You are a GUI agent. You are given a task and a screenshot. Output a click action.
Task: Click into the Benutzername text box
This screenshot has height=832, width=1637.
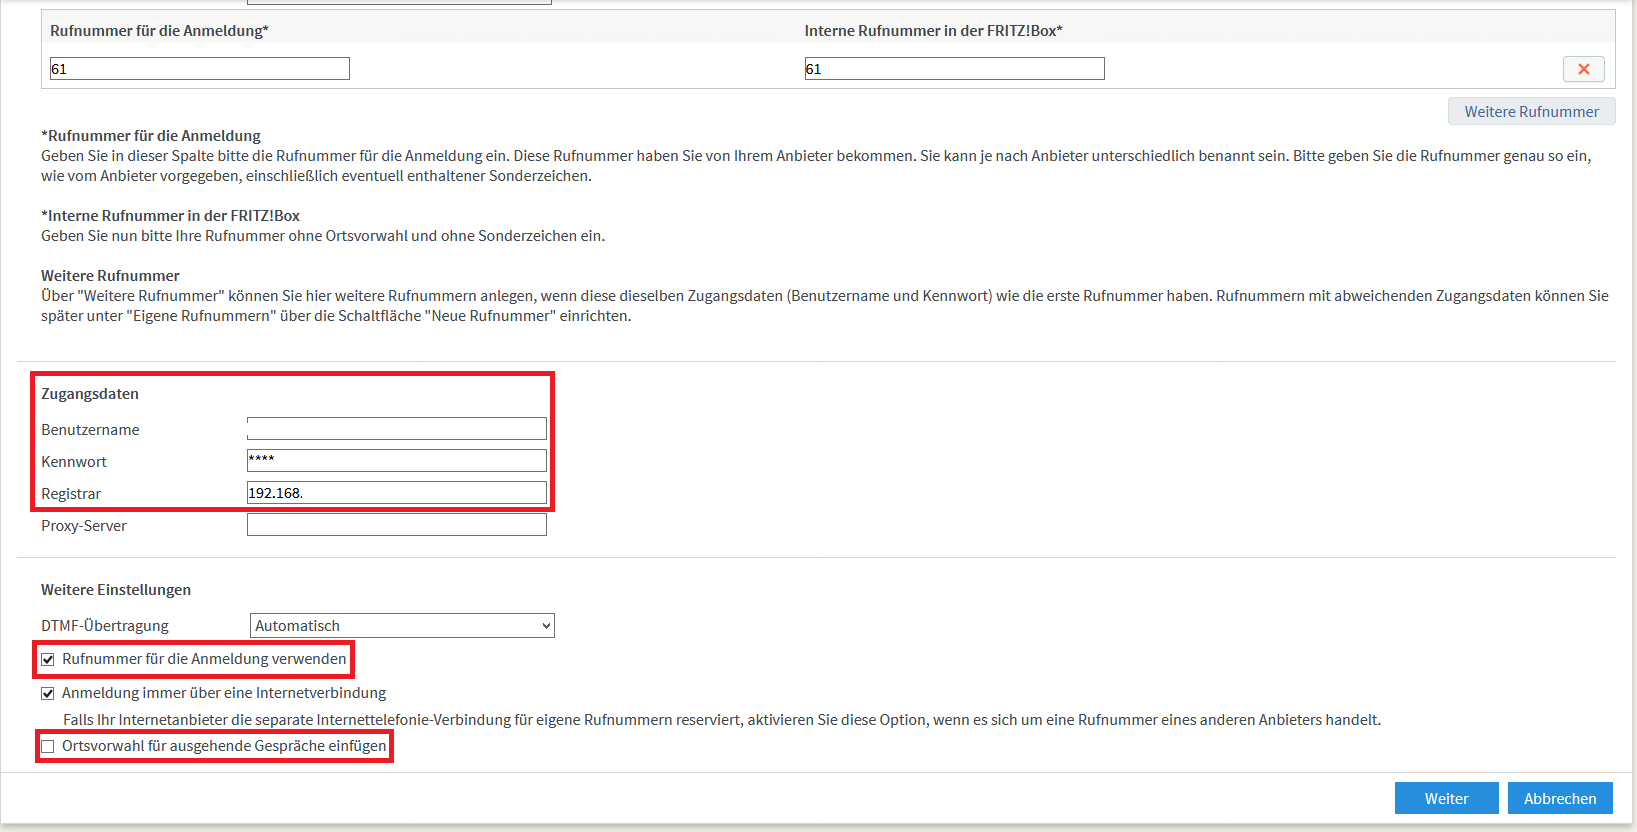(x=396, y=429)
